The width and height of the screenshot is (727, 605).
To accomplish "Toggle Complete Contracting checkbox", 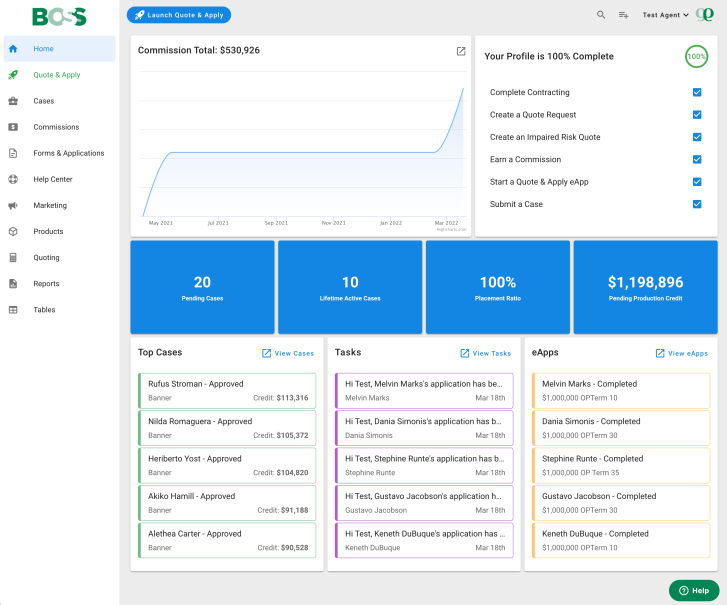I will (x=697, y=92).
